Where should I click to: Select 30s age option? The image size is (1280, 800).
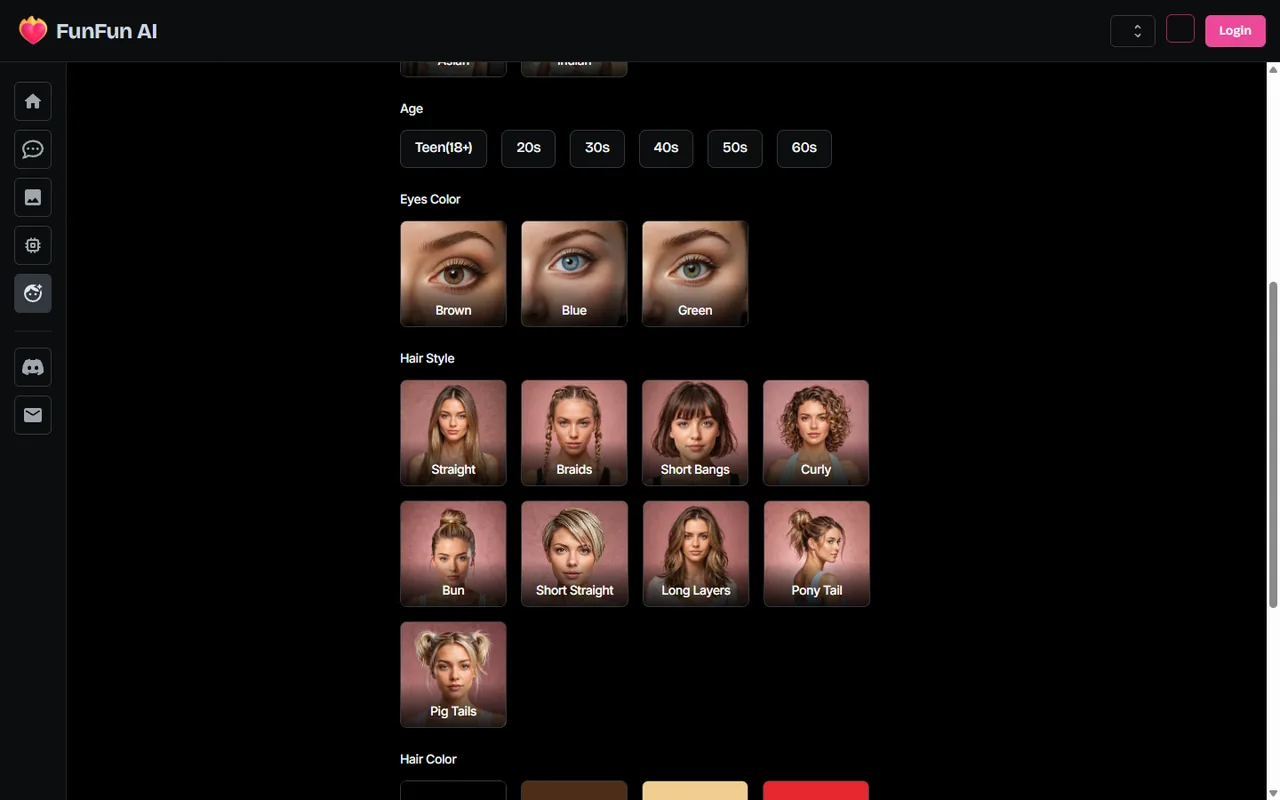tap(597, 148)
